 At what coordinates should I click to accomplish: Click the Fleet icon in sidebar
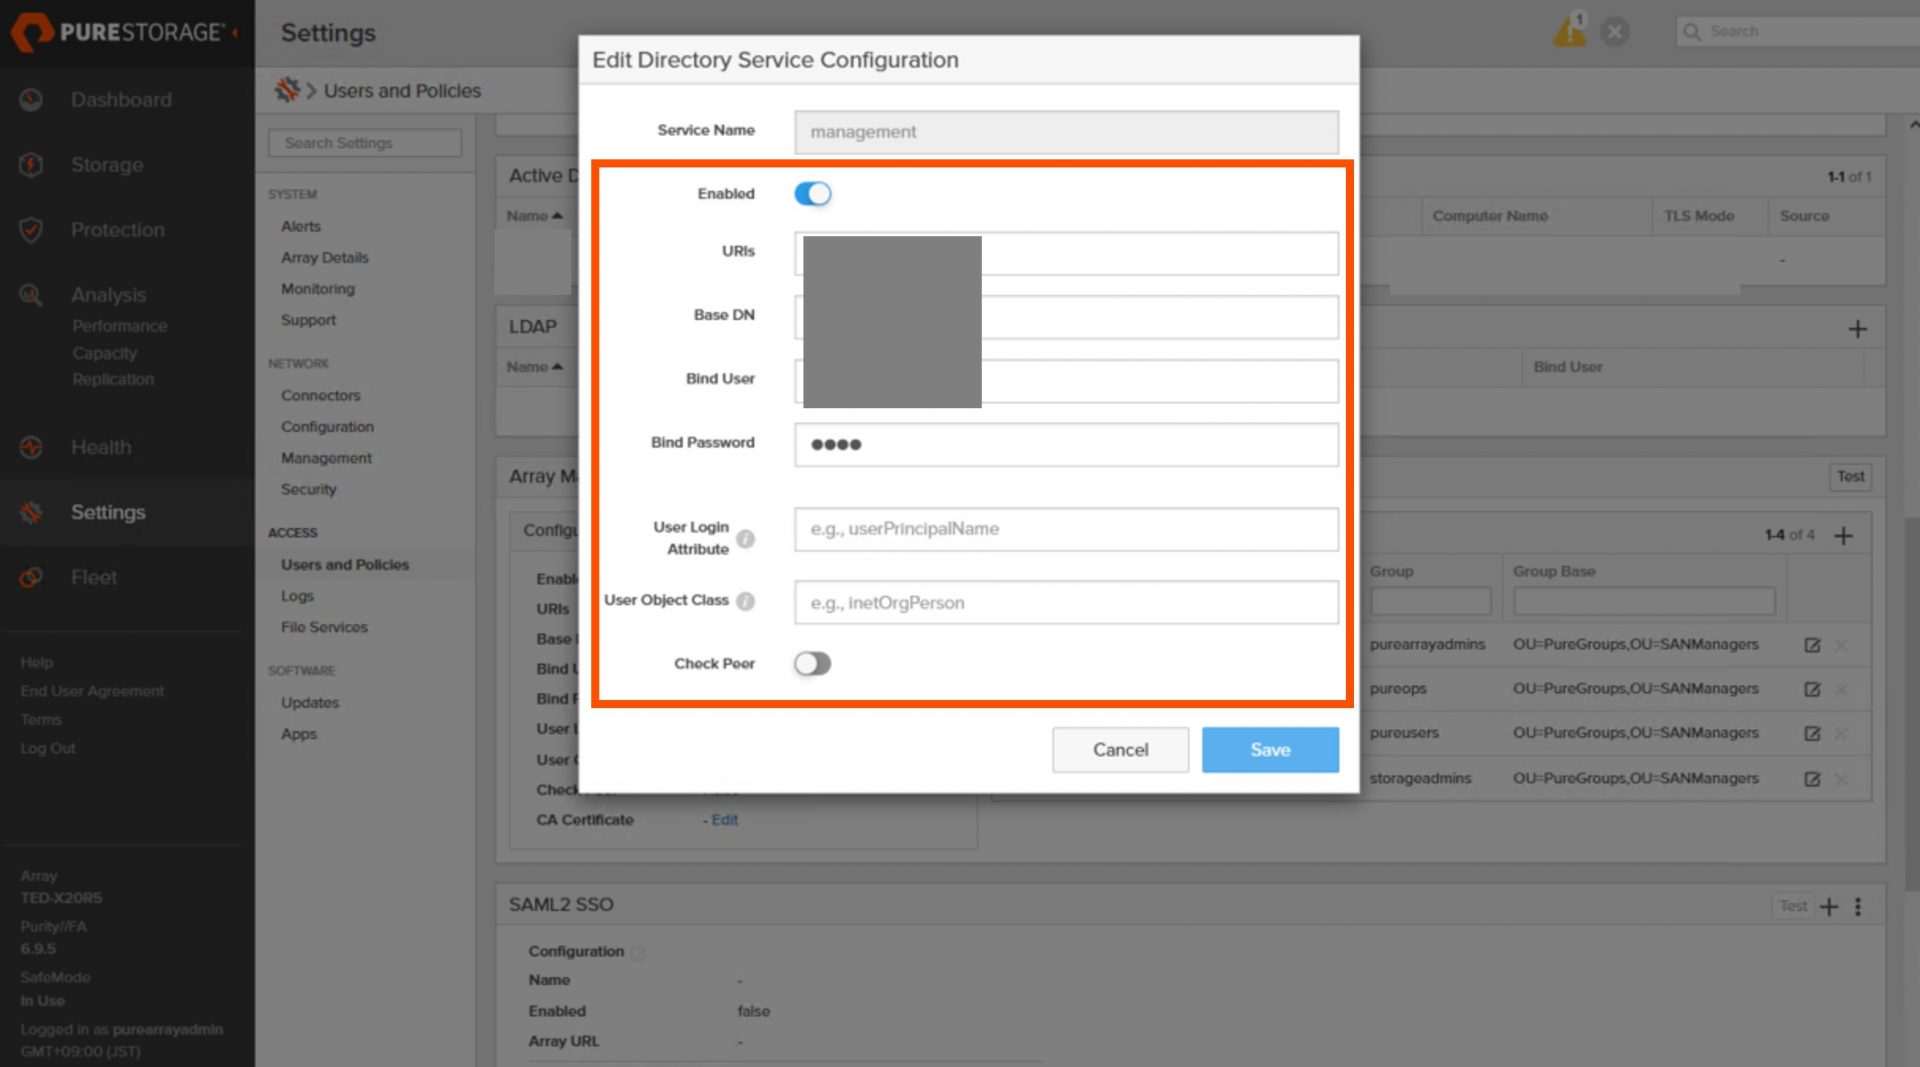31,577
